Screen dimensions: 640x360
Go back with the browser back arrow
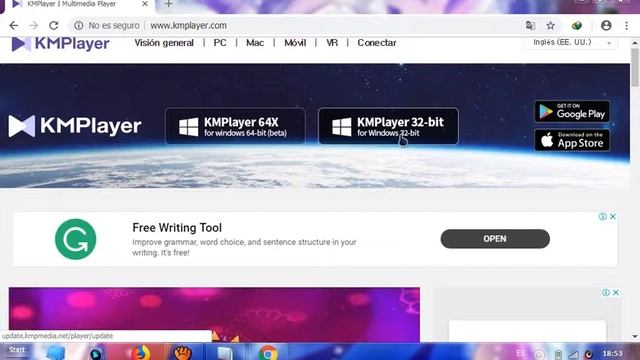(13, 25)
